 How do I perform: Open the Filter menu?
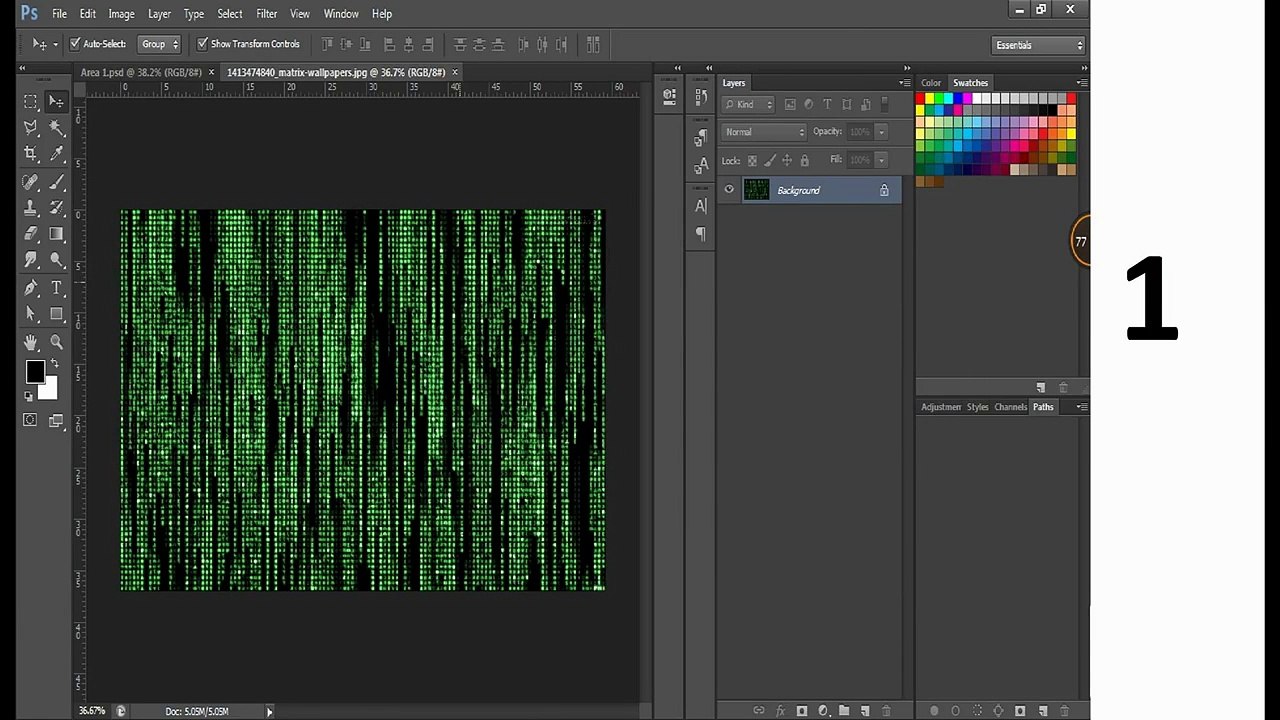(266, 14)
